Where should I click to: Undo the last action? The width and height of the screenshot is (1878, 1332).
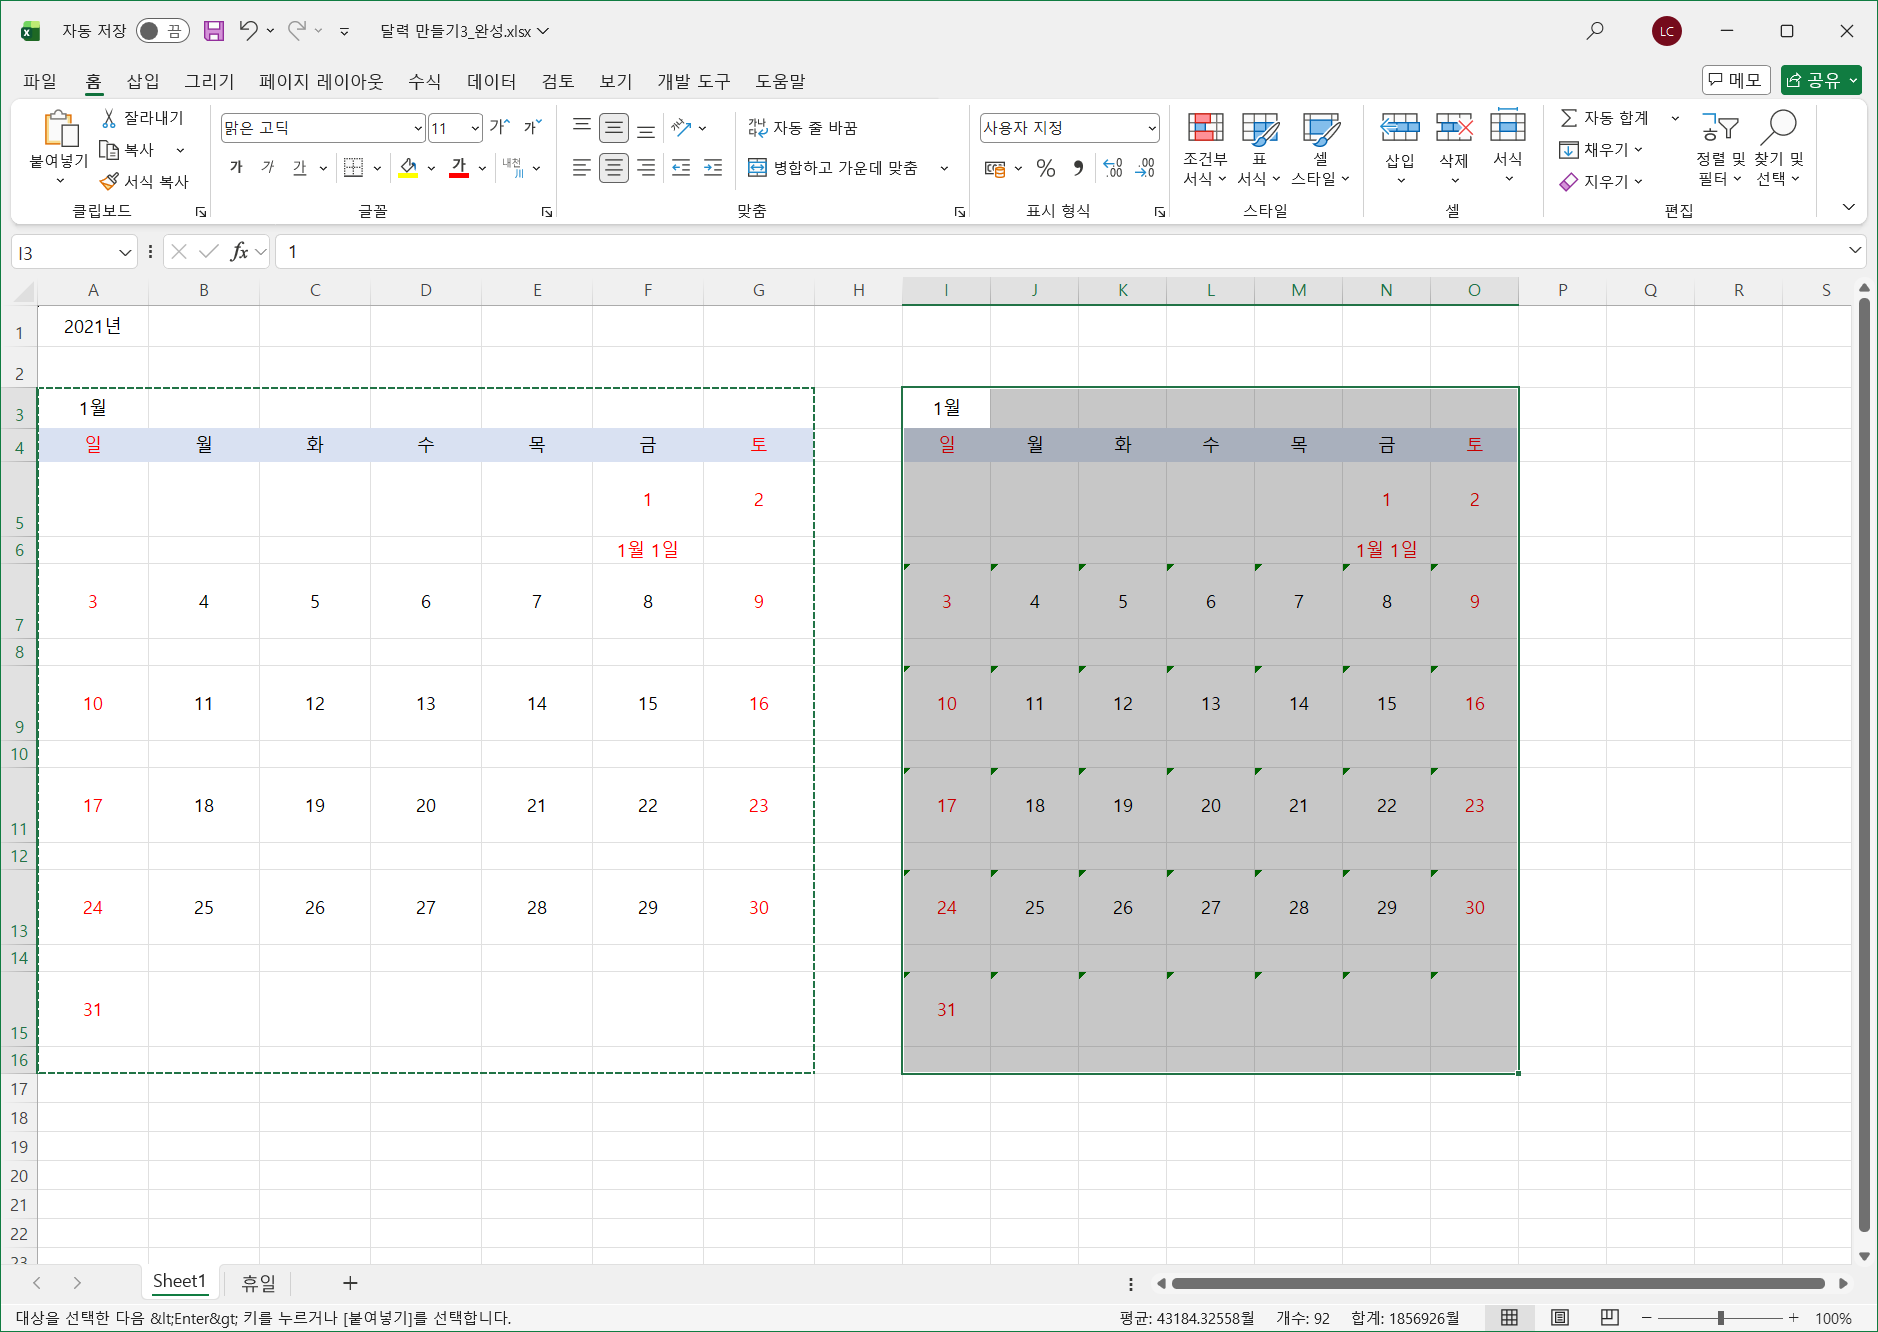coord(248,31)
